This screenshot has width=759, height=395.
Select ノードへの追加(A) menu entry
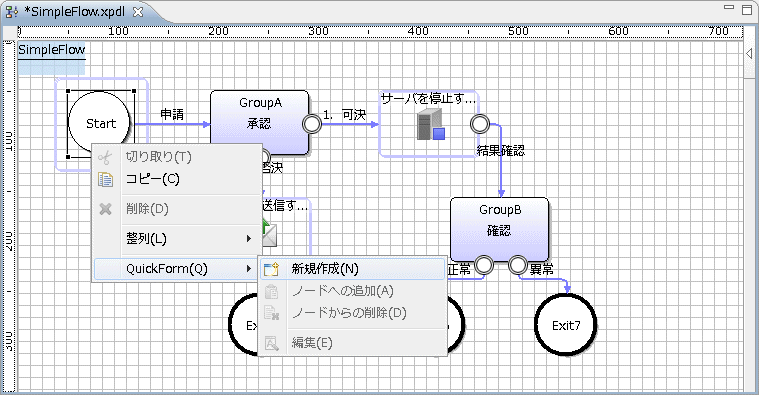[x=352, y=291]
